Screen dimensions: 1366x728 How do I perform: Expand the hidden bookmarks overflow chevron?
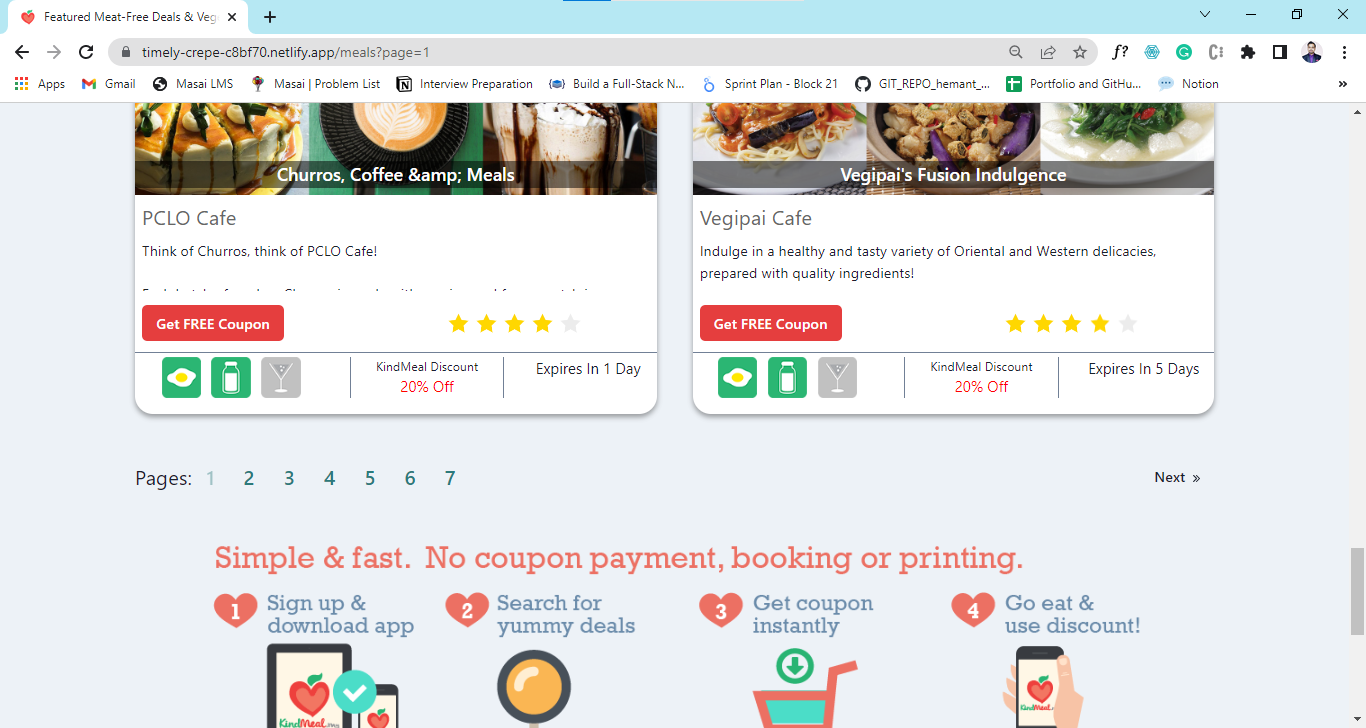coord(1342,84)
